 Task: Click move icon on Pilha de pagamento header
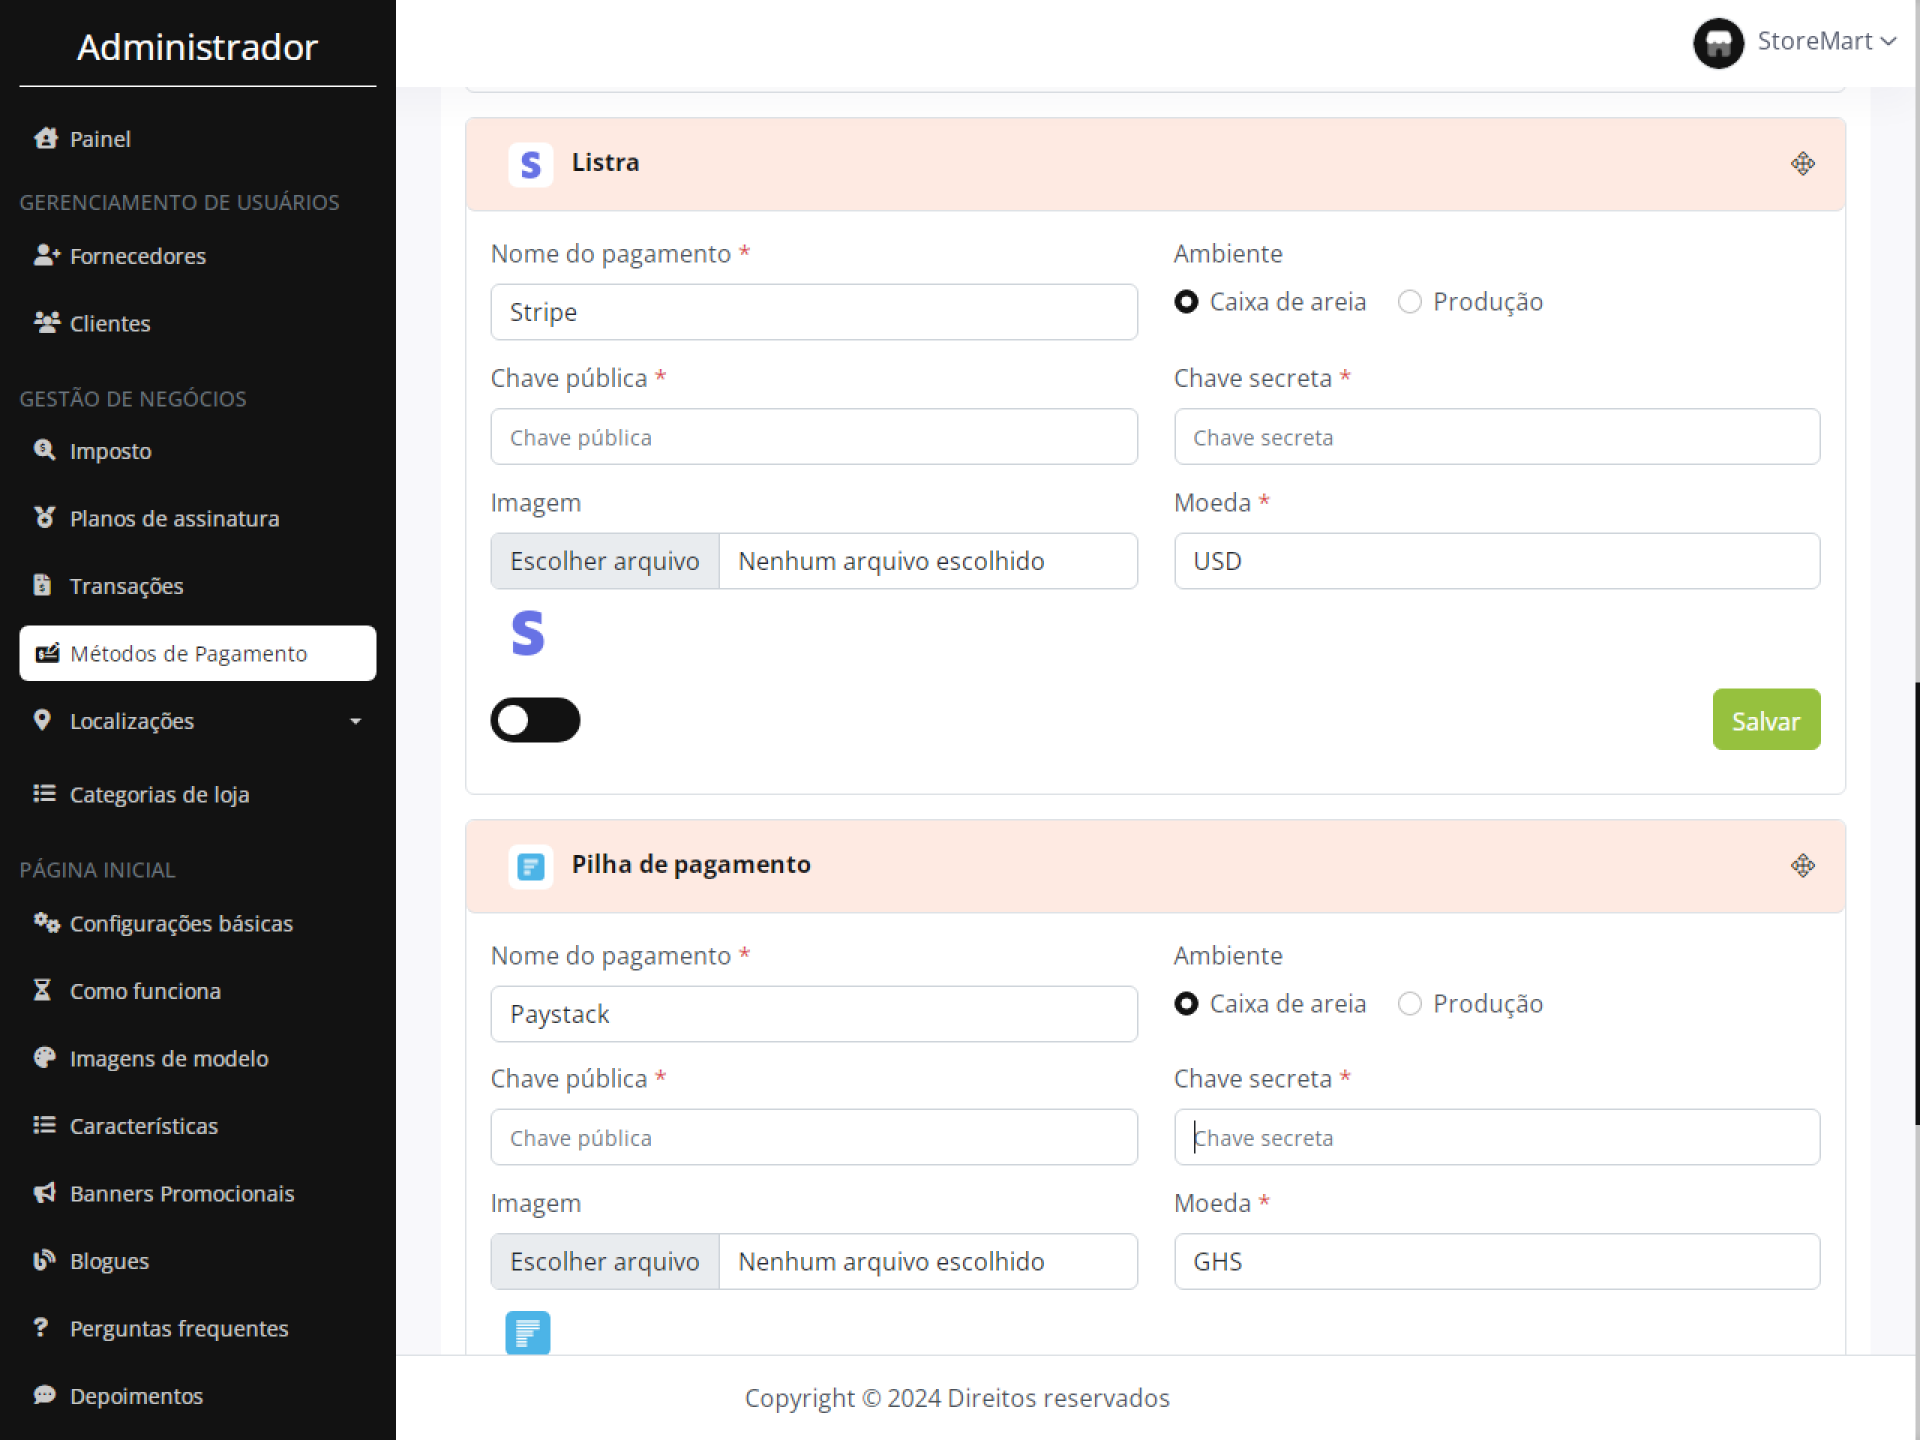(1802, 865)
